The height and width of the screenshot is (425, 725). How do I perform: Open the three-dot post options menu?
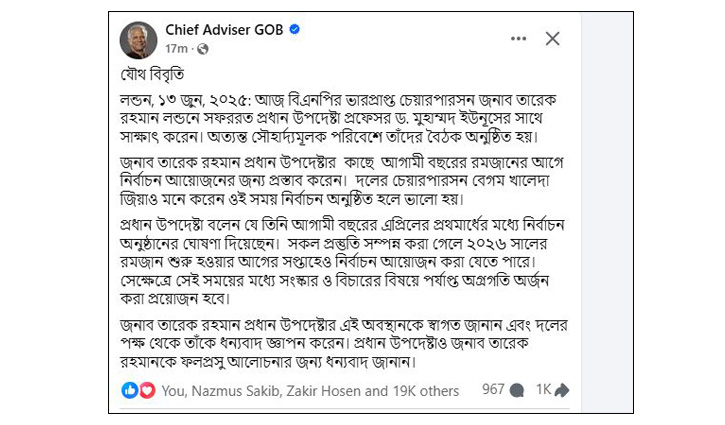(x=518, y=39)
